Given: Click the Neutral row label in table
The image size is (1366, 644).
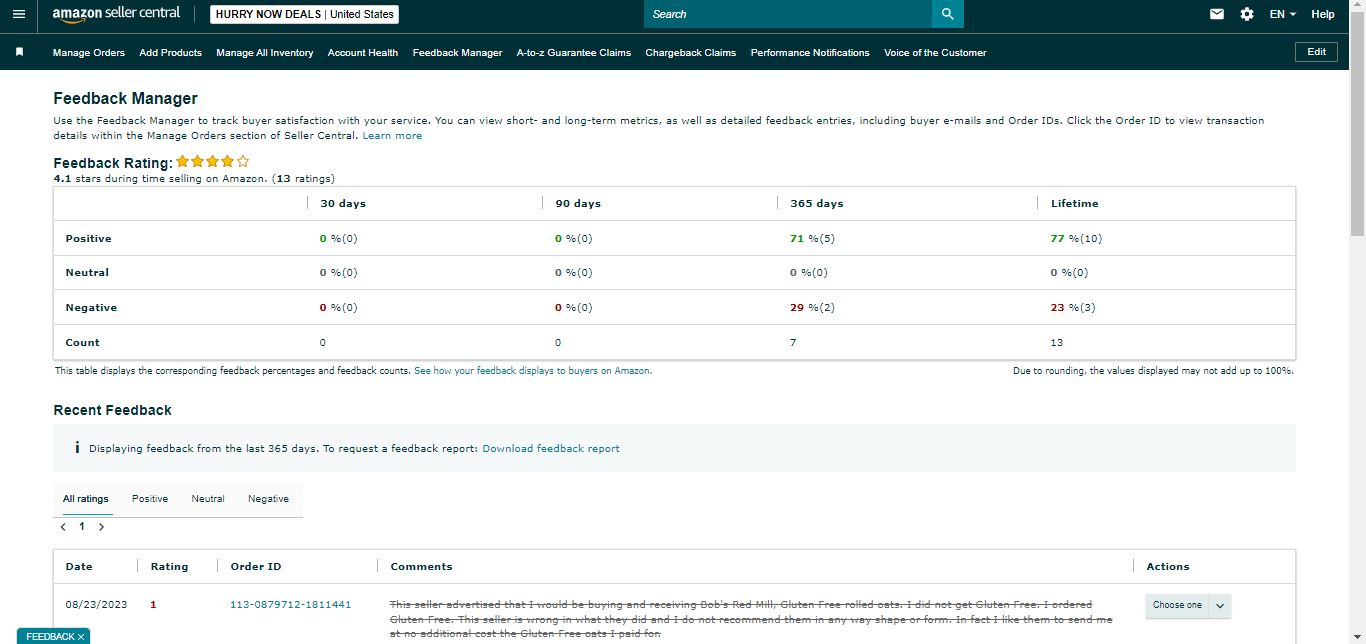Looking at the screenshot, I should [87, 272].
